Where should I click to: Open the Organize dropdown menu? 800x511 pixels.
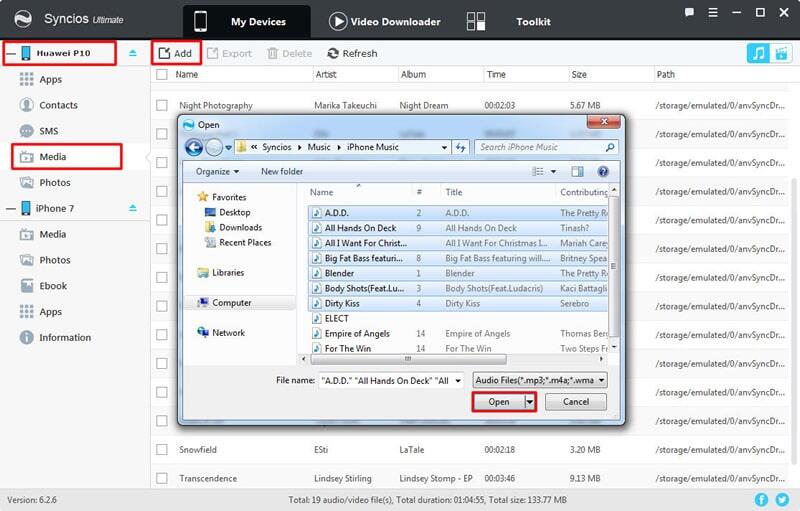coord(218,172)
